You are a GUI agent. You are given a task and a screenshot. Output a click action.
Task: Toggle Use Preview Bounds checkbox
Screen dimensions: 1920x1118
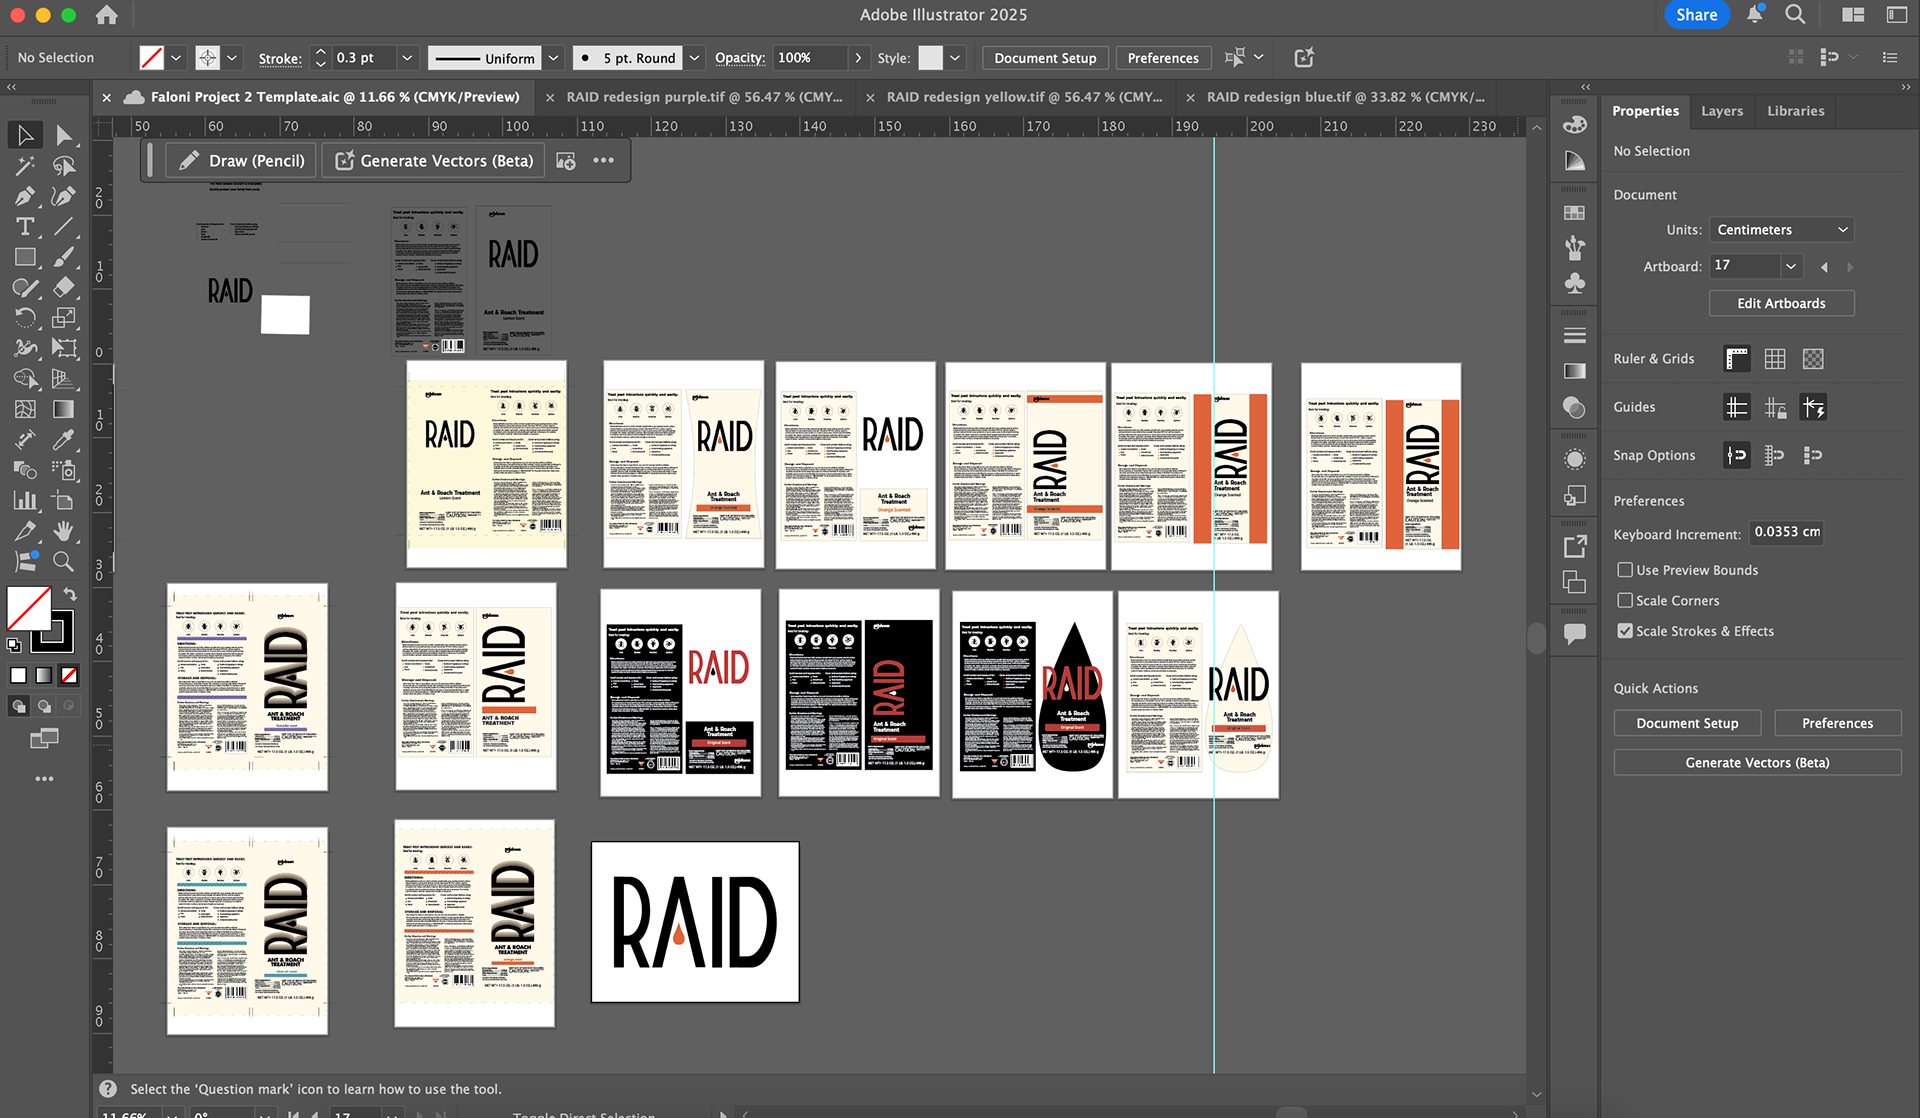click(x=1625, y=570)
